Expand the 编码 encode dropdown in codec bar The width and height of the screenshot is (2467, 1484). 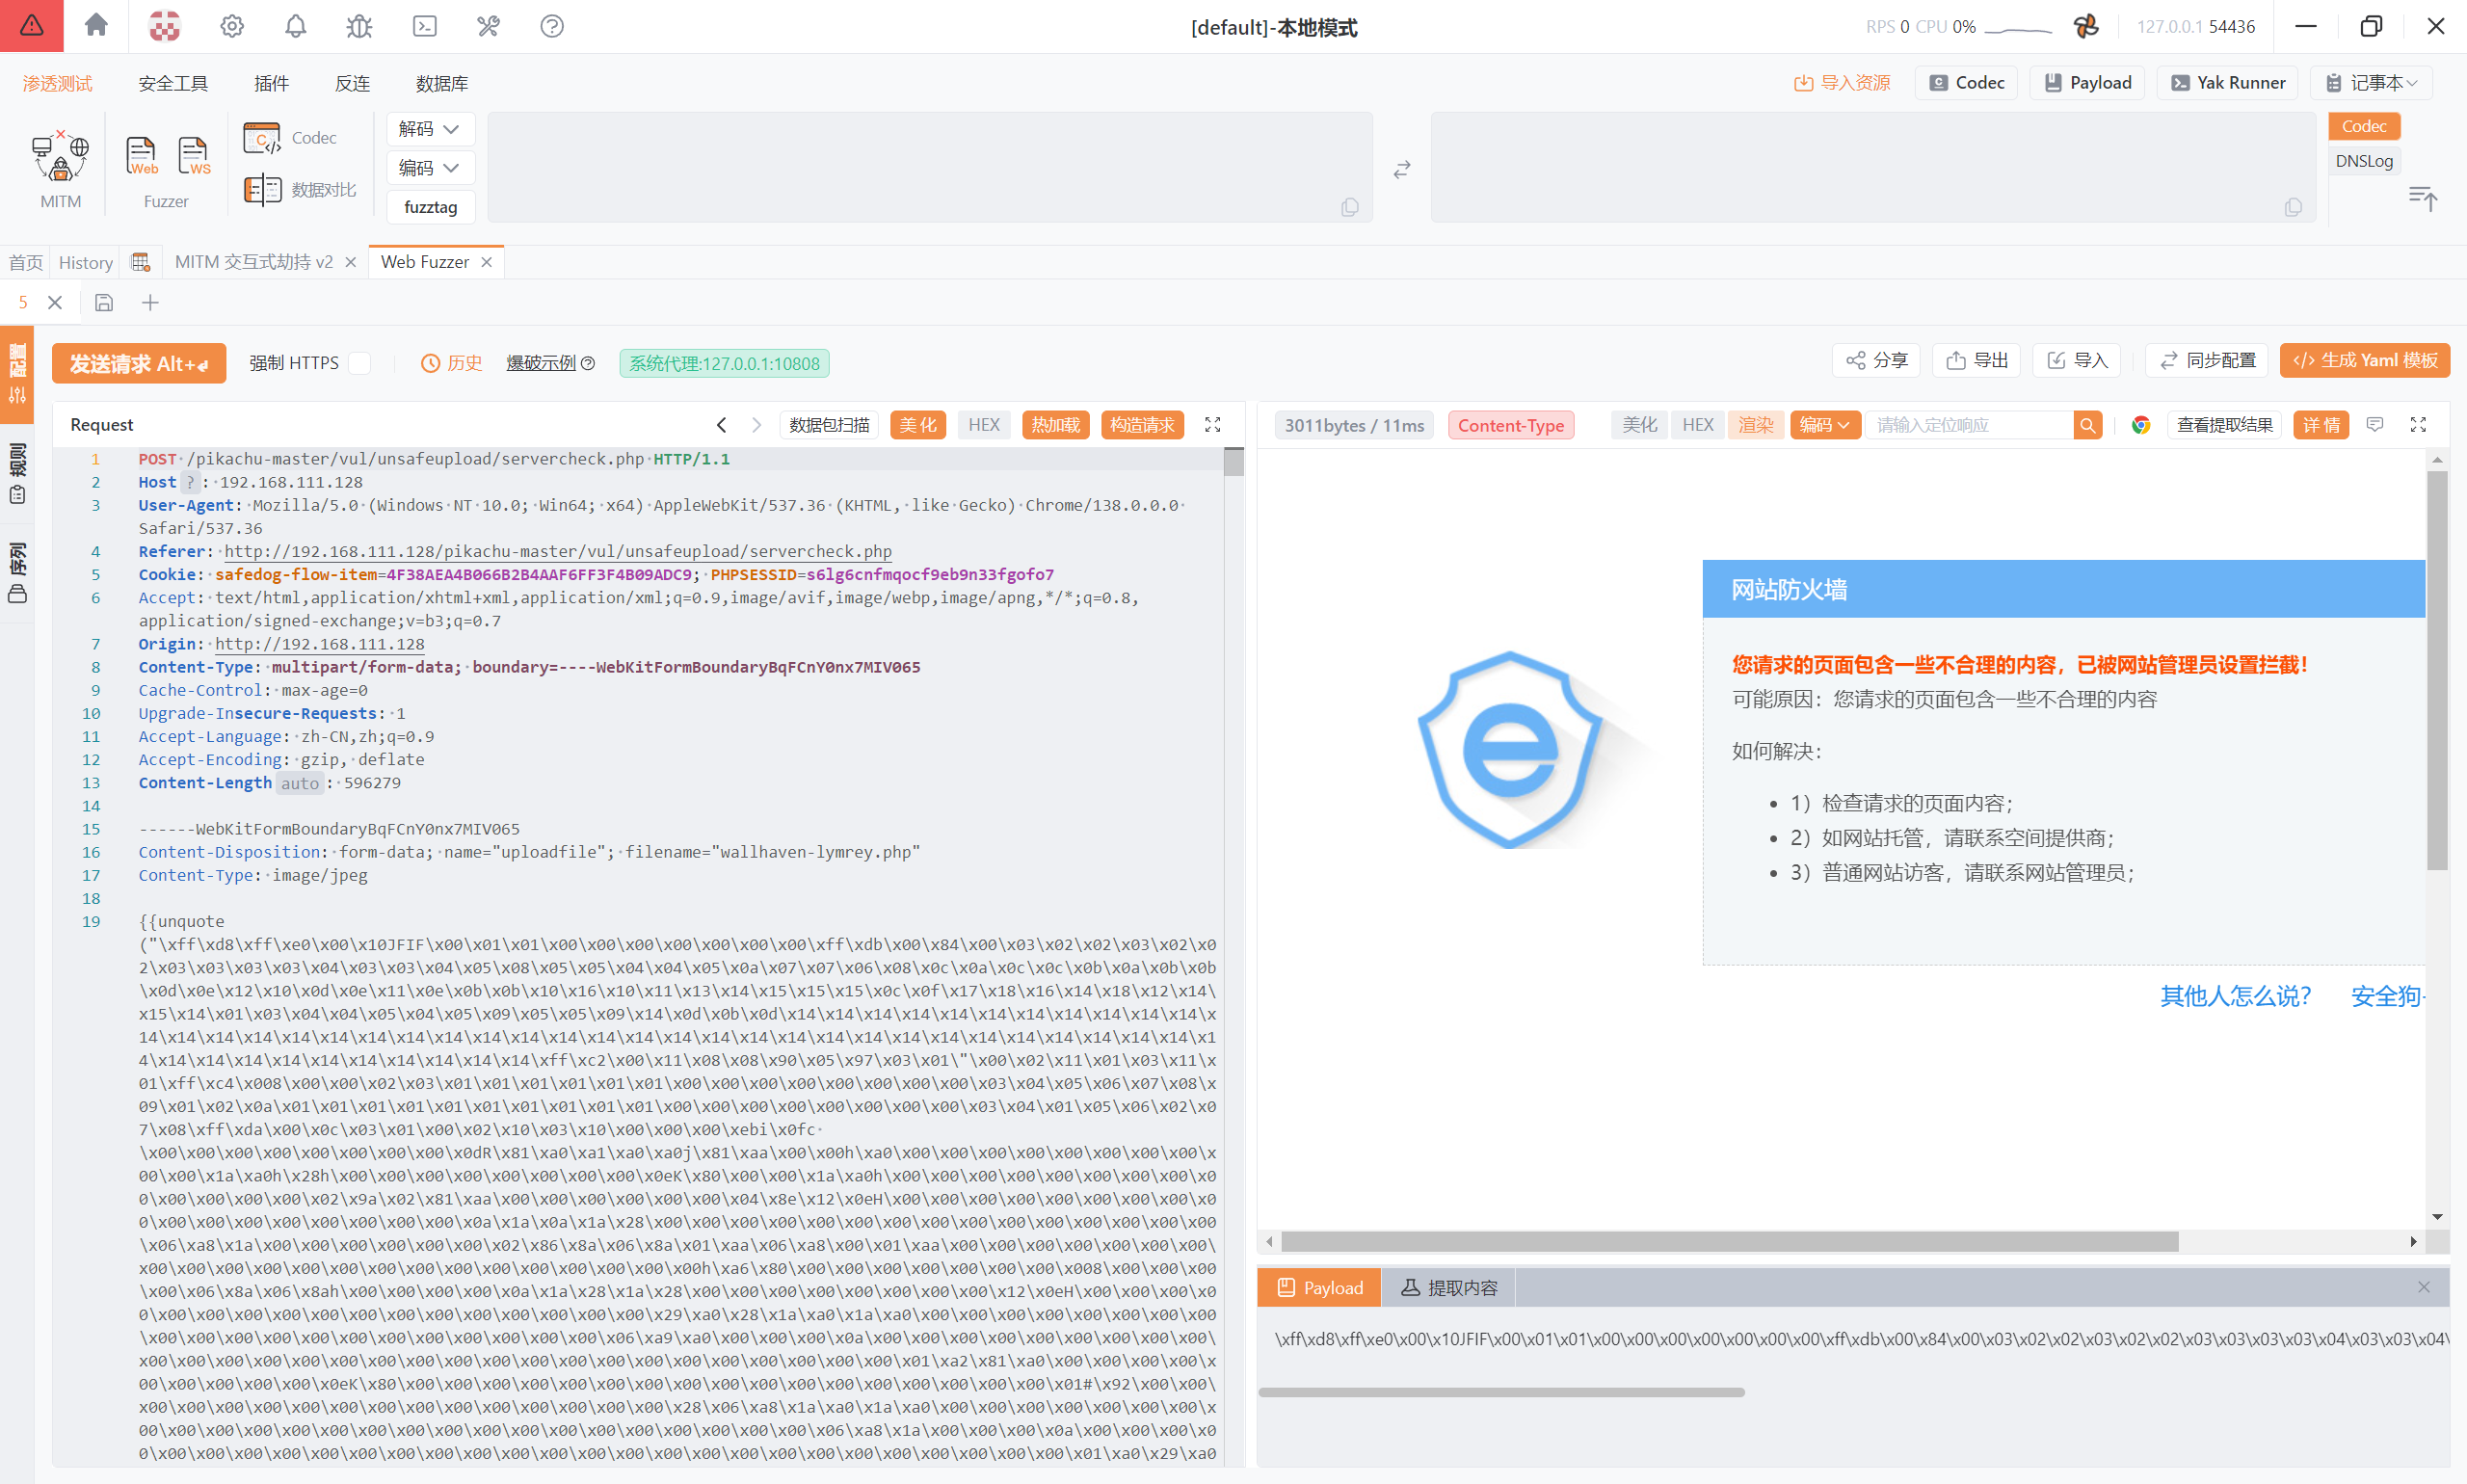pos(429,168)
